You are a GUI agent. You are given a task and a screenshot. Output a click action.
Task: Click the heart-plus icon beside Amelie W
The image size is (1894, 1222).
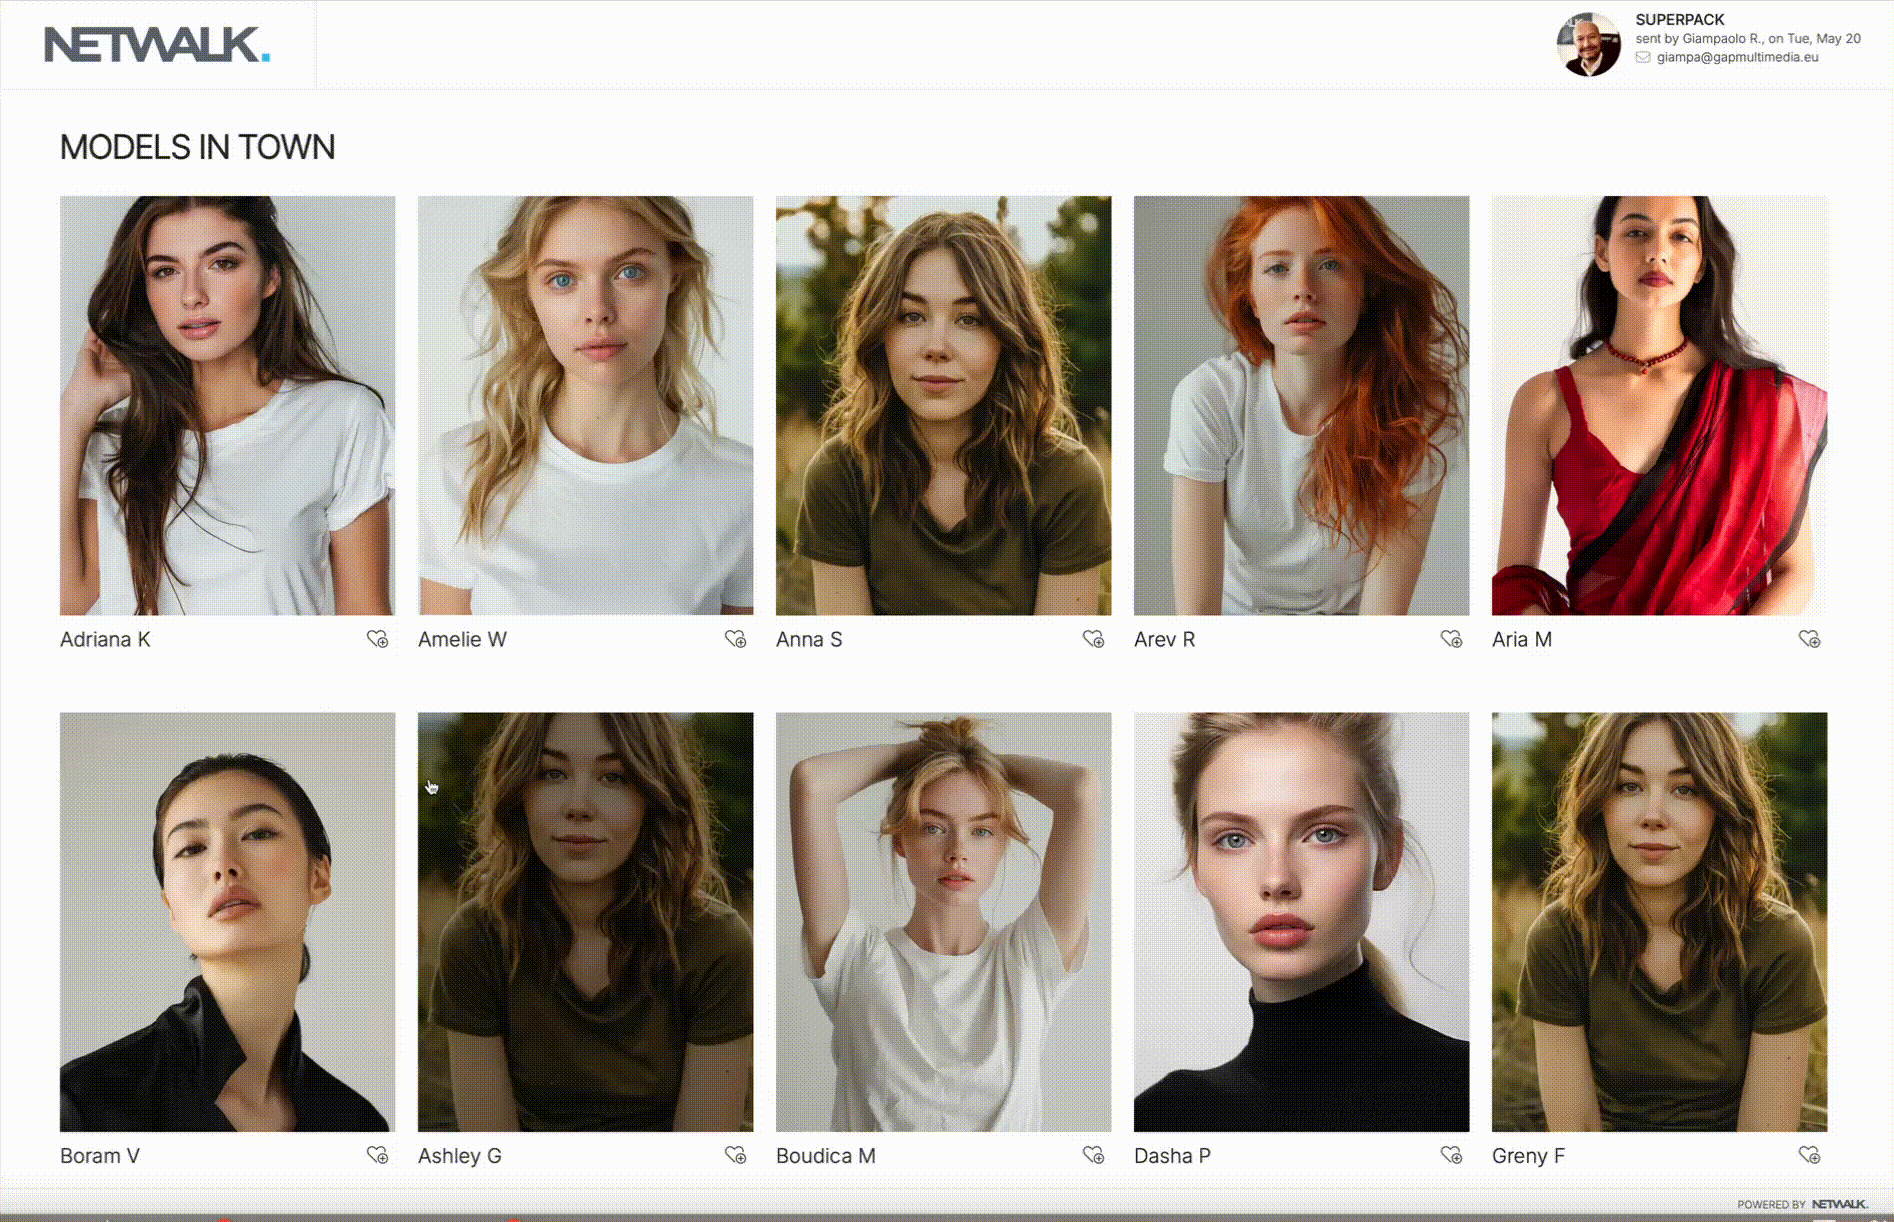coord(737,639)
